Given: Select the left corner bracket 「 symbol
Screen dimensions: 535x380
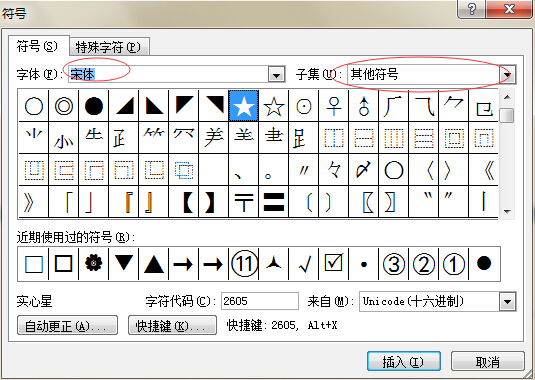Looking at the screenshot, I should [x=64, y=202].
